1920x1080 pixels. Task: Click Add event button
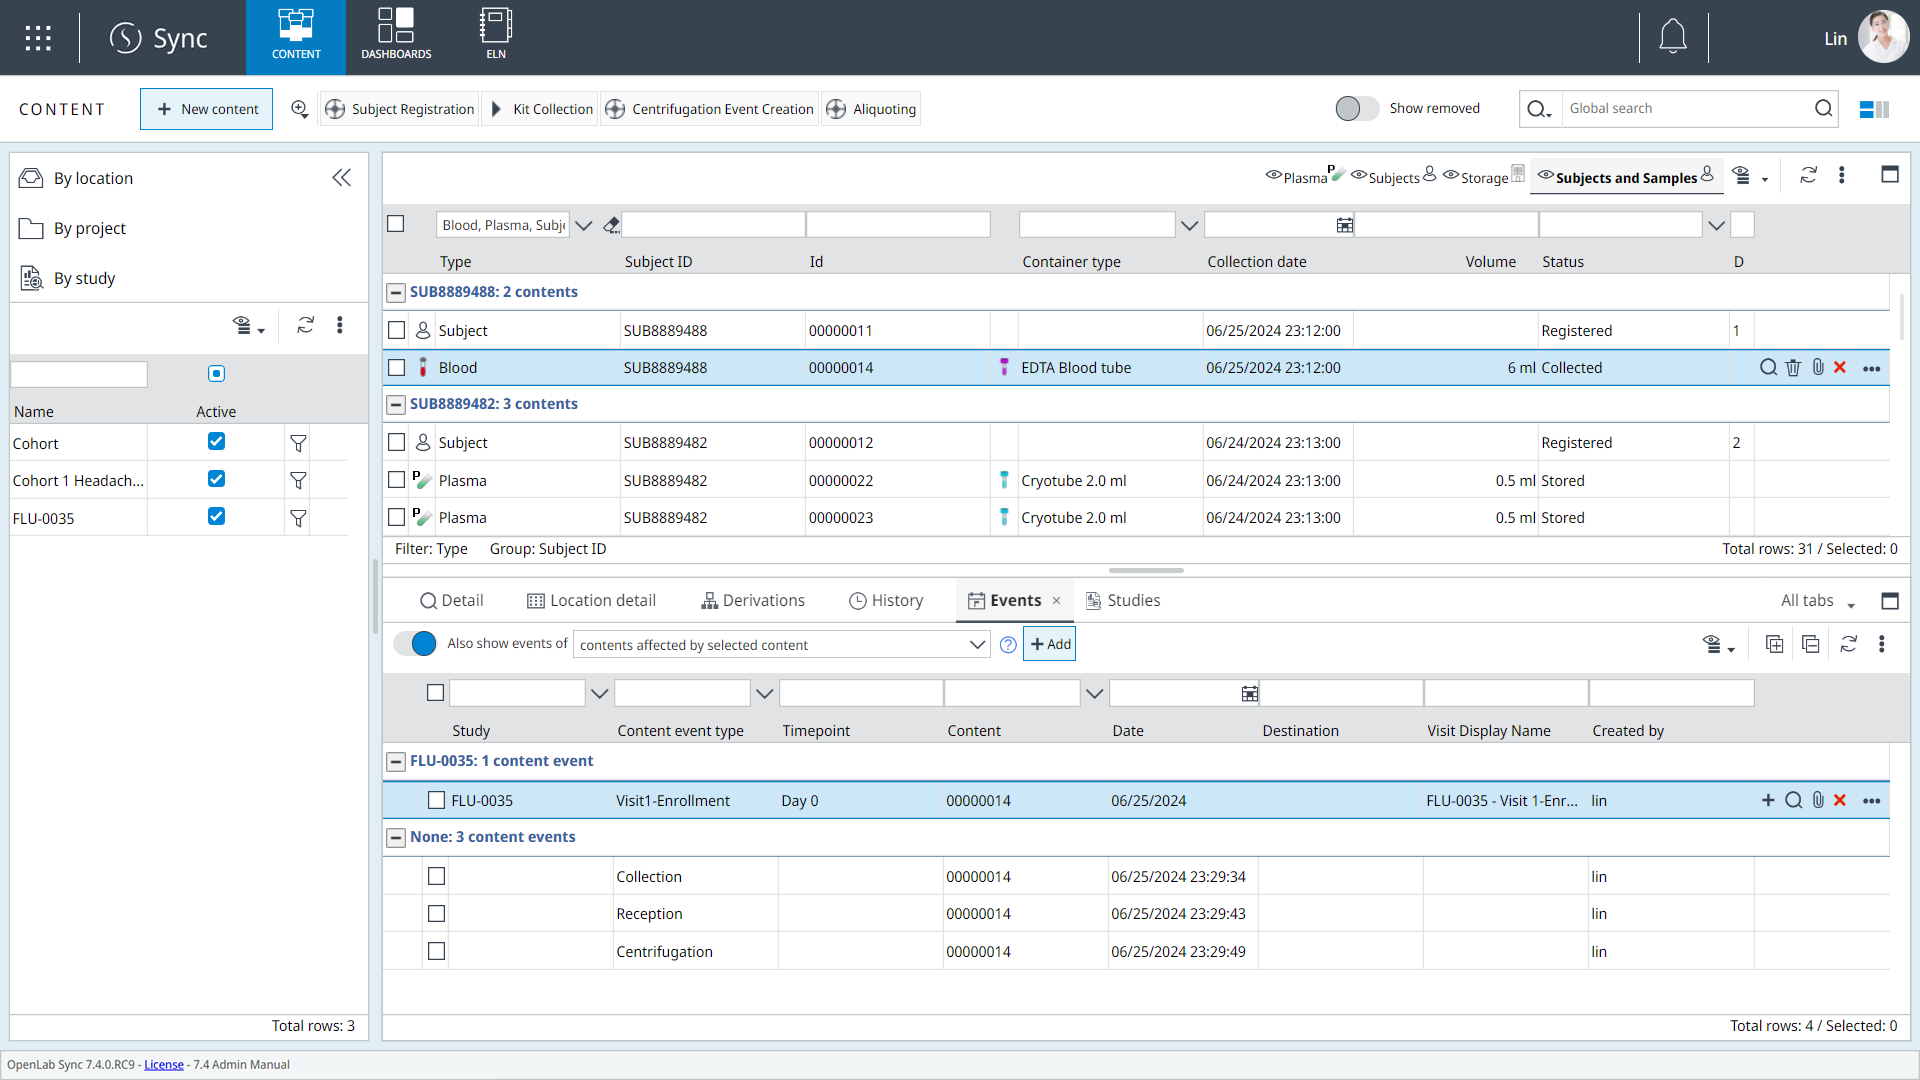(1050, 644)
